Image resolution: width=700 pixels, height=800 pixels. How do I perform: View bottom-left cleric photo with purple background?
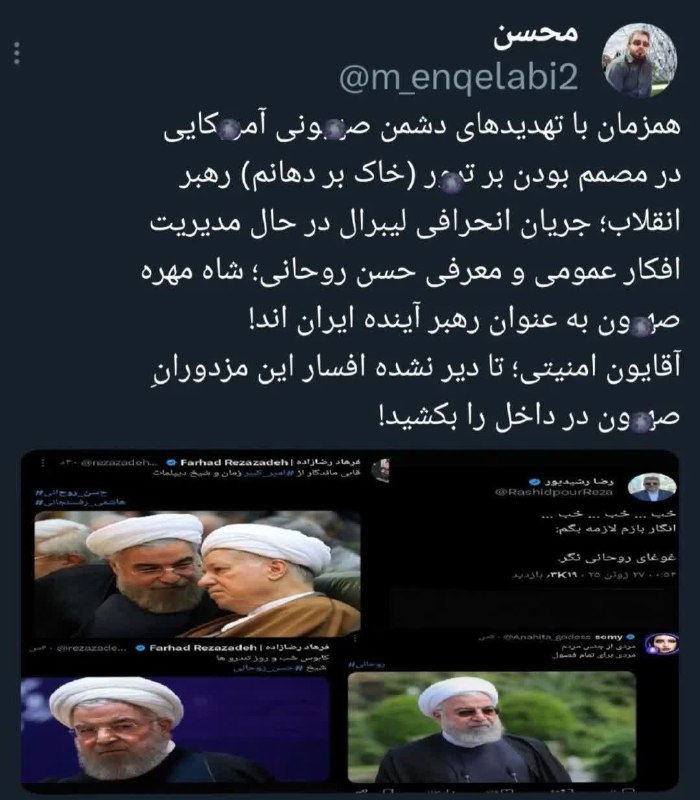[175, 729]
